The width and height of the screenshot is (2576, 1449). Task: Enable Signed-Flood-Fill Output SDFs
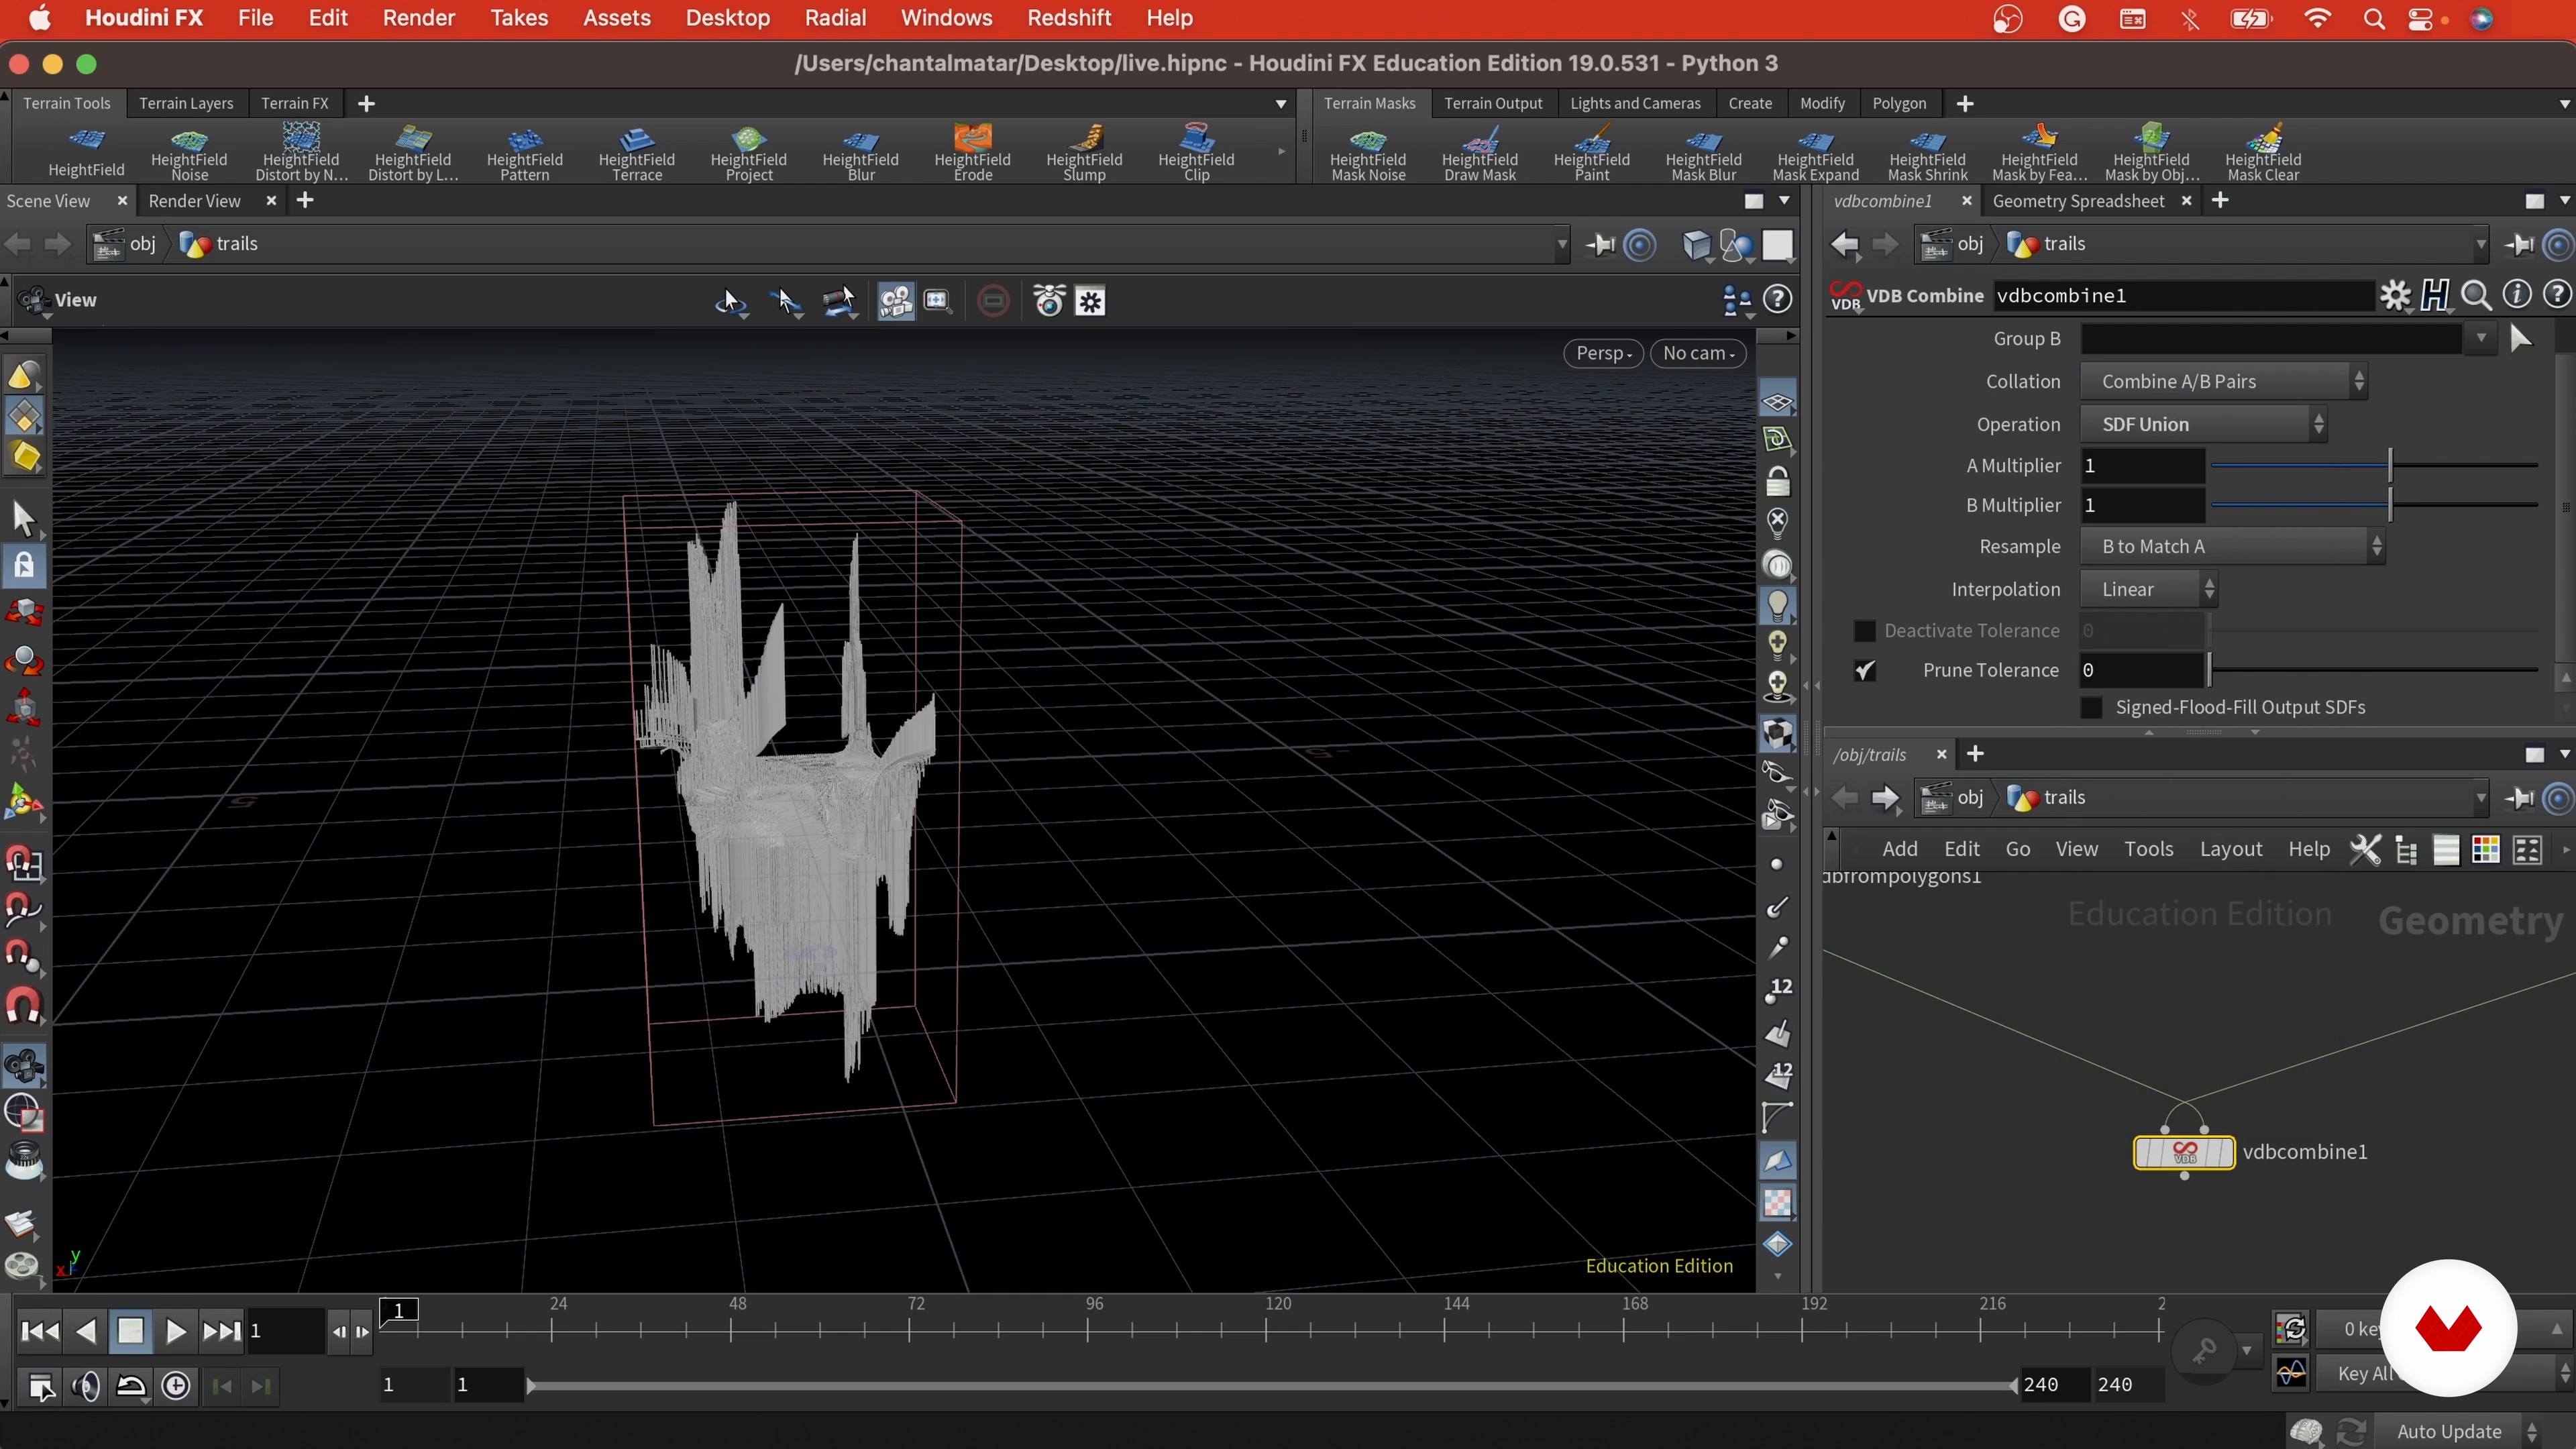coord(2091,707)
